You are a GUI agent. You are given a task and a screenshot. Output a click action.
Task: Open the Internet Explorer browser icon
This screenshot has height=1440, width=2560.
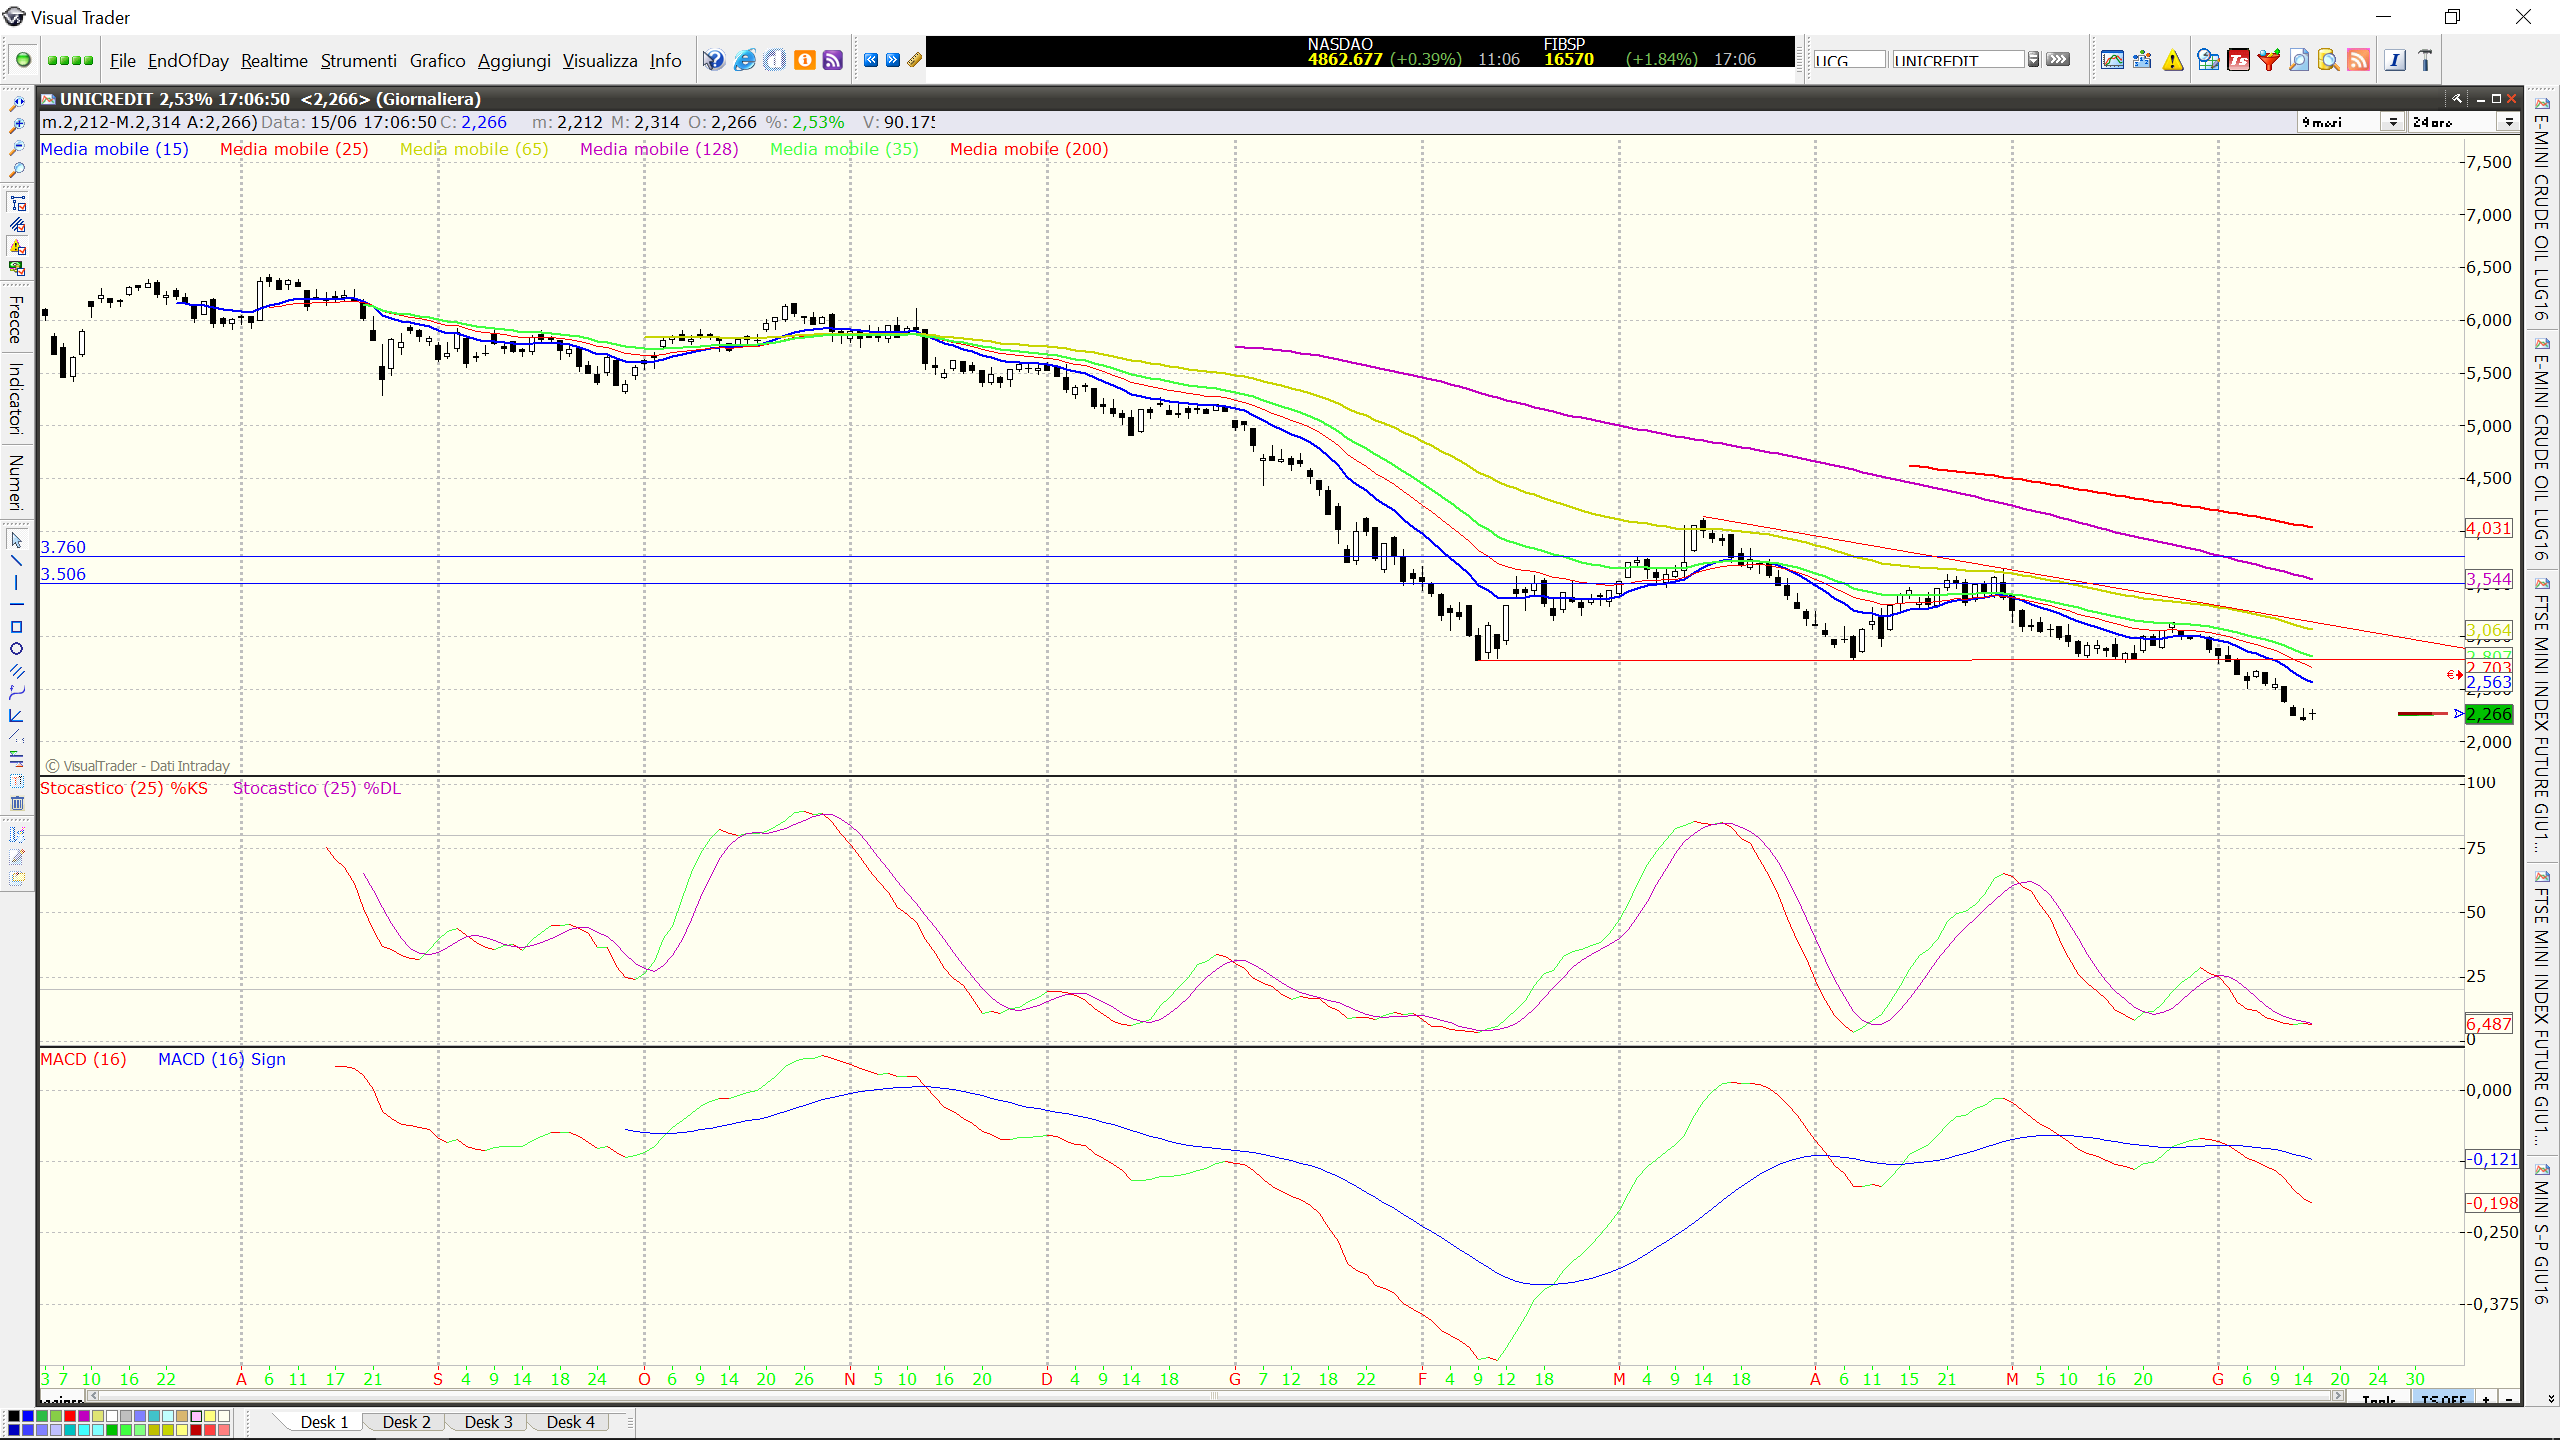pos(744,60)
